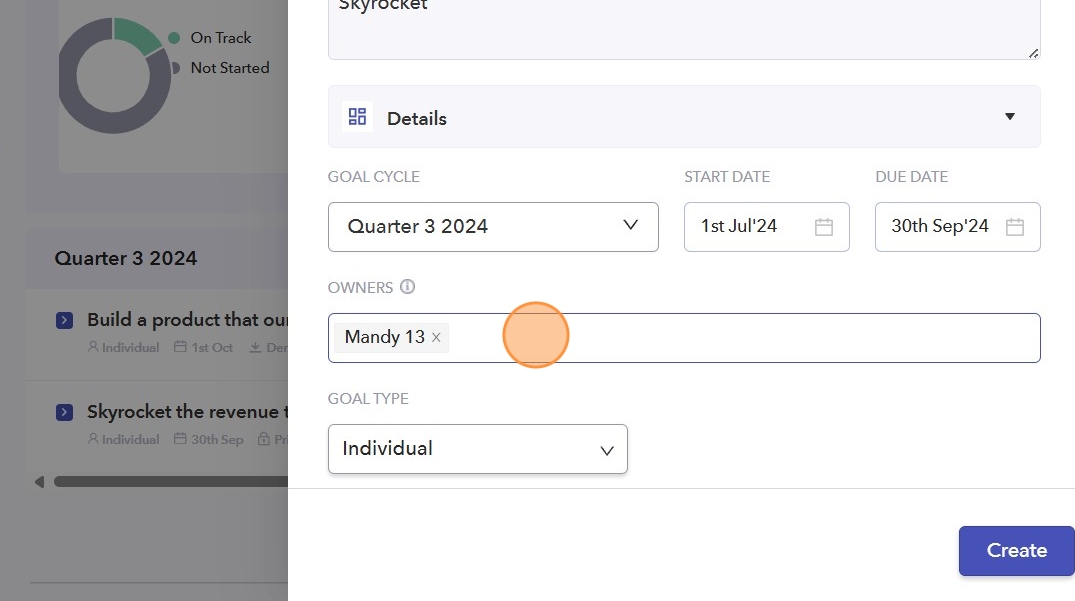Collapse the Details section arrow

pos(1009,117)
